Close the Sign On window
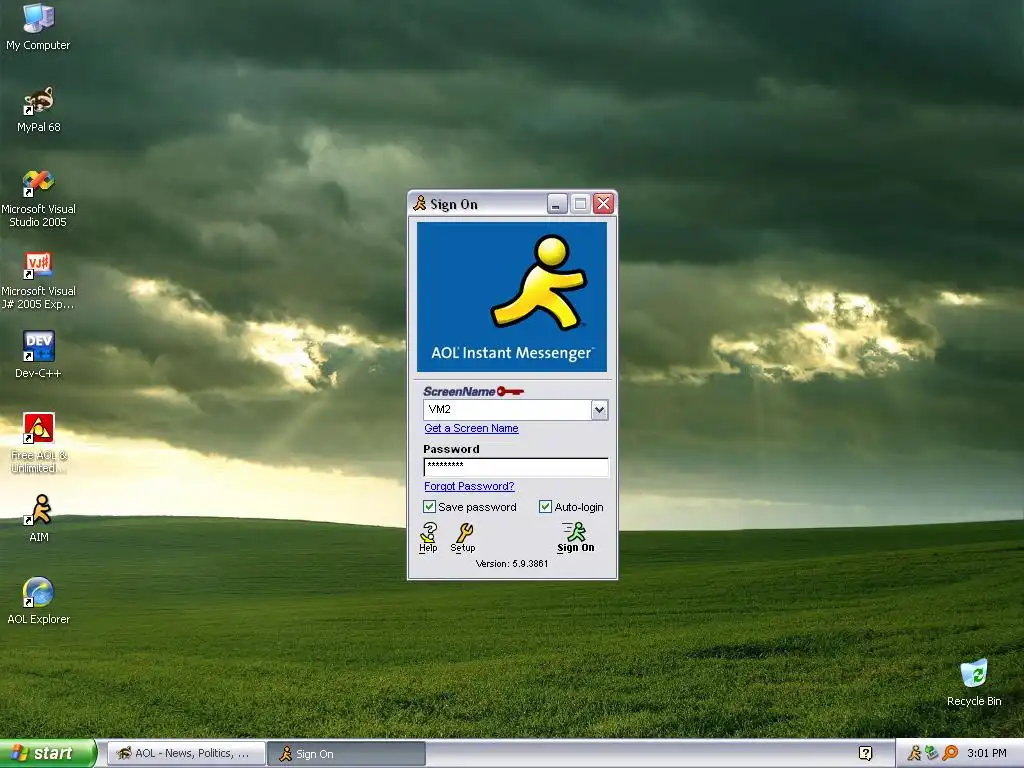This screenshot has height=768, width=1024. (x=604, y=204)
